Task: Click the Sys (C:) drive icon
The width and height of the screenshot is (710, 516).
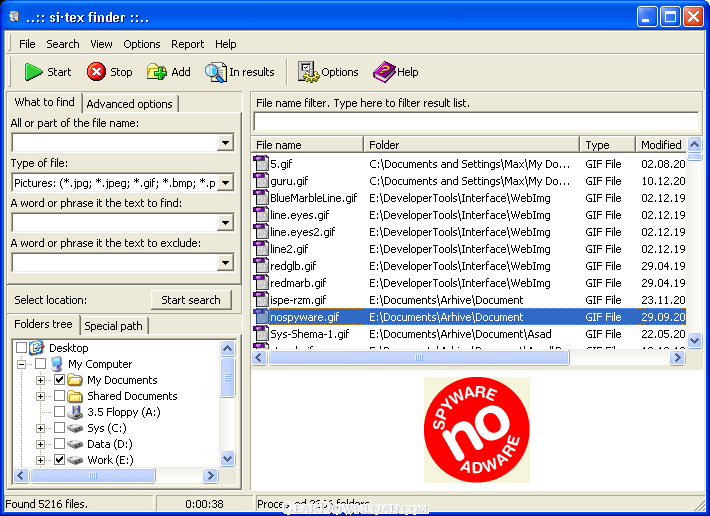Action: [75, 428]
